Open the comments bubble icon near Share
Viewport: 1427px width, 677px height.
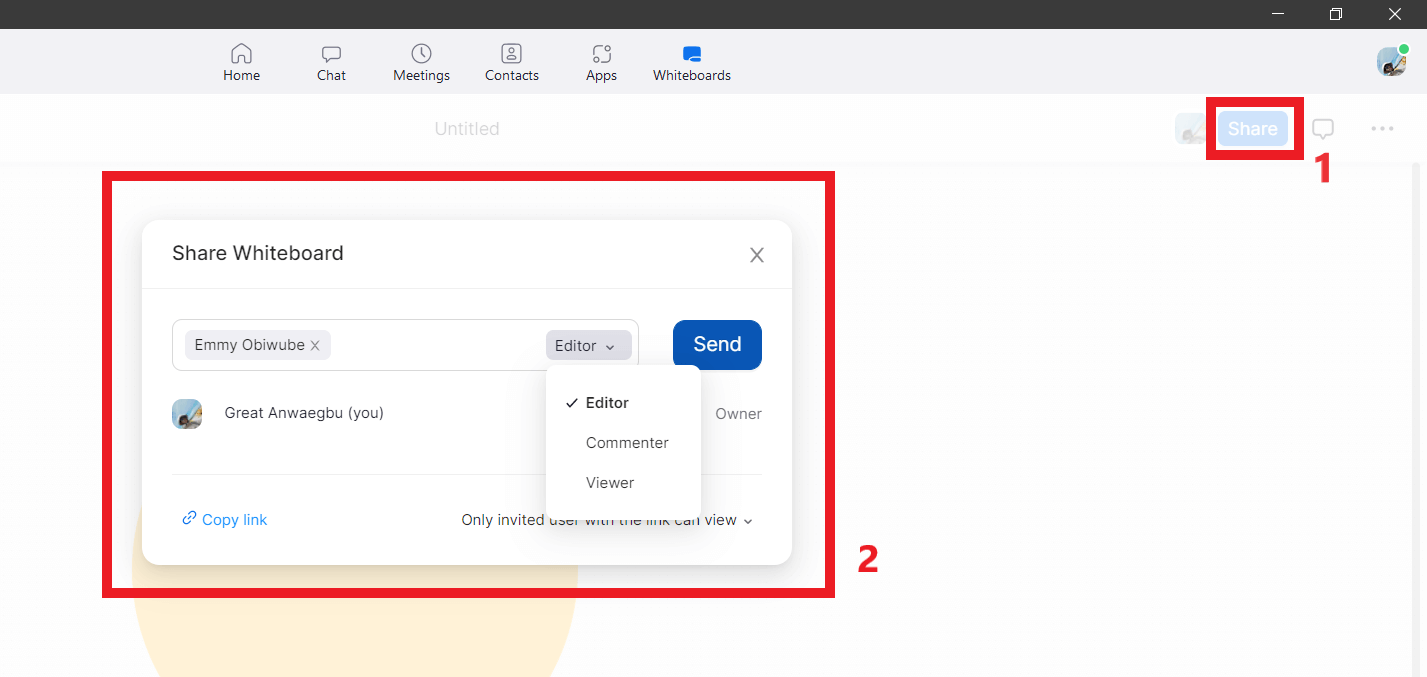point(1322,128)
